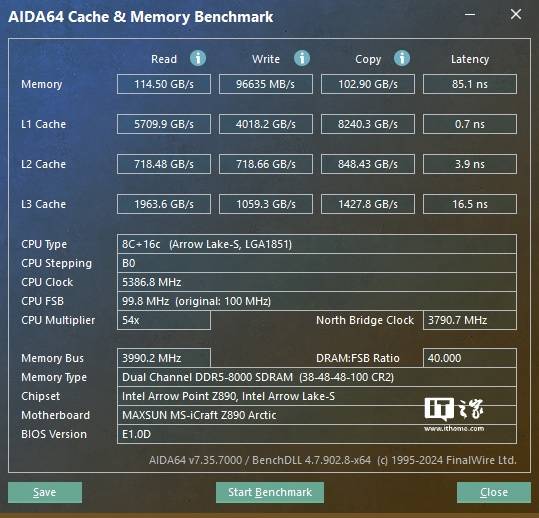Click the CPU Type field showing Arrow Lake-S
The width and height of the screenshot is (539, 518).
pyautogui.click(x=317, y=244)
